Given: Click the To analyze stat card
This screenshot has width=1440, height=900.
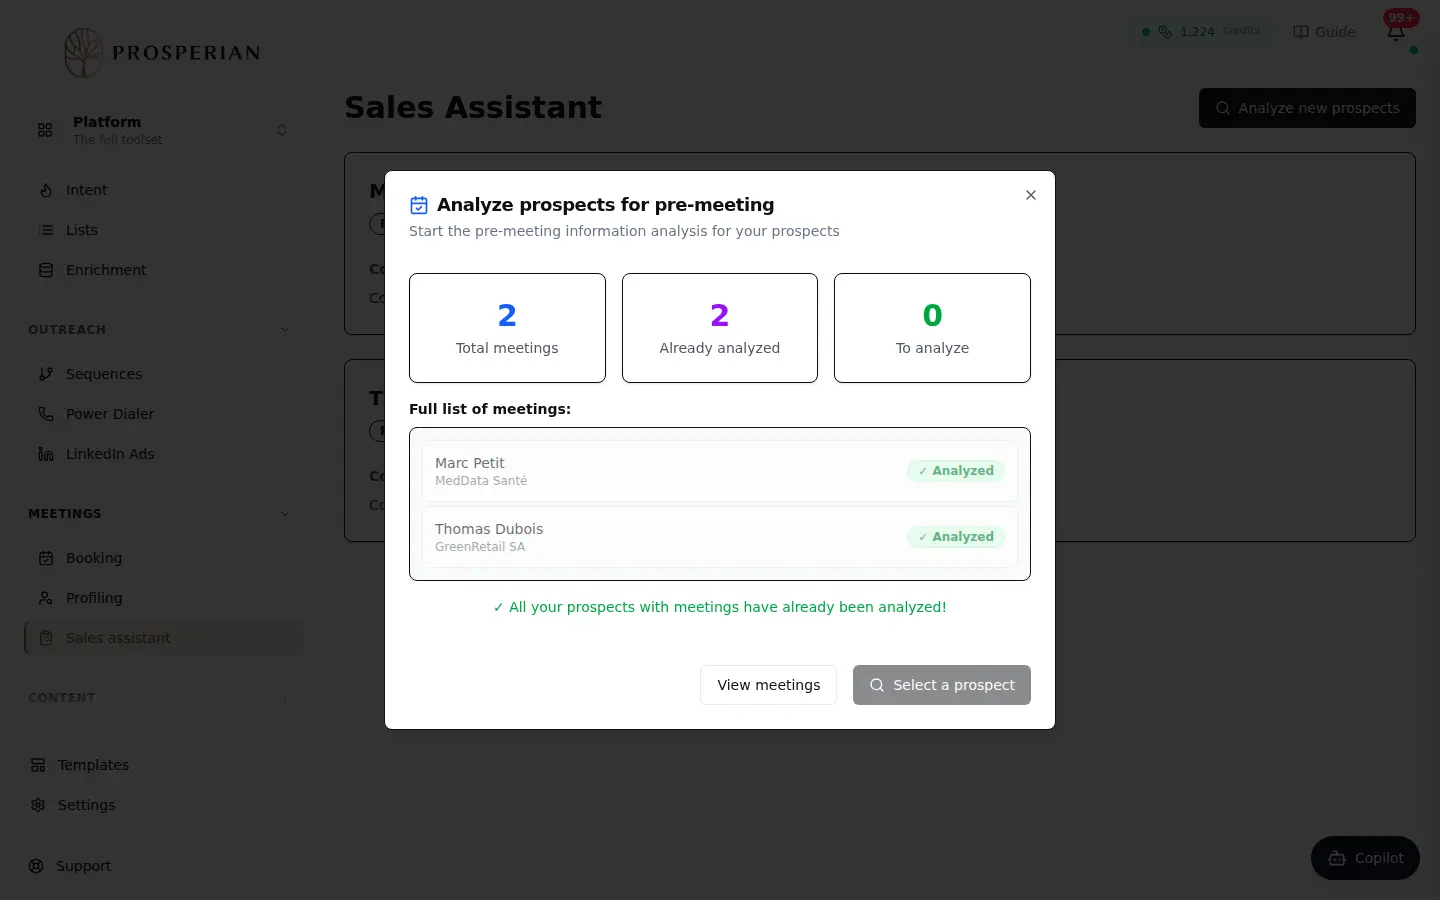Looking at the screenshot, I should coord(932,328).
